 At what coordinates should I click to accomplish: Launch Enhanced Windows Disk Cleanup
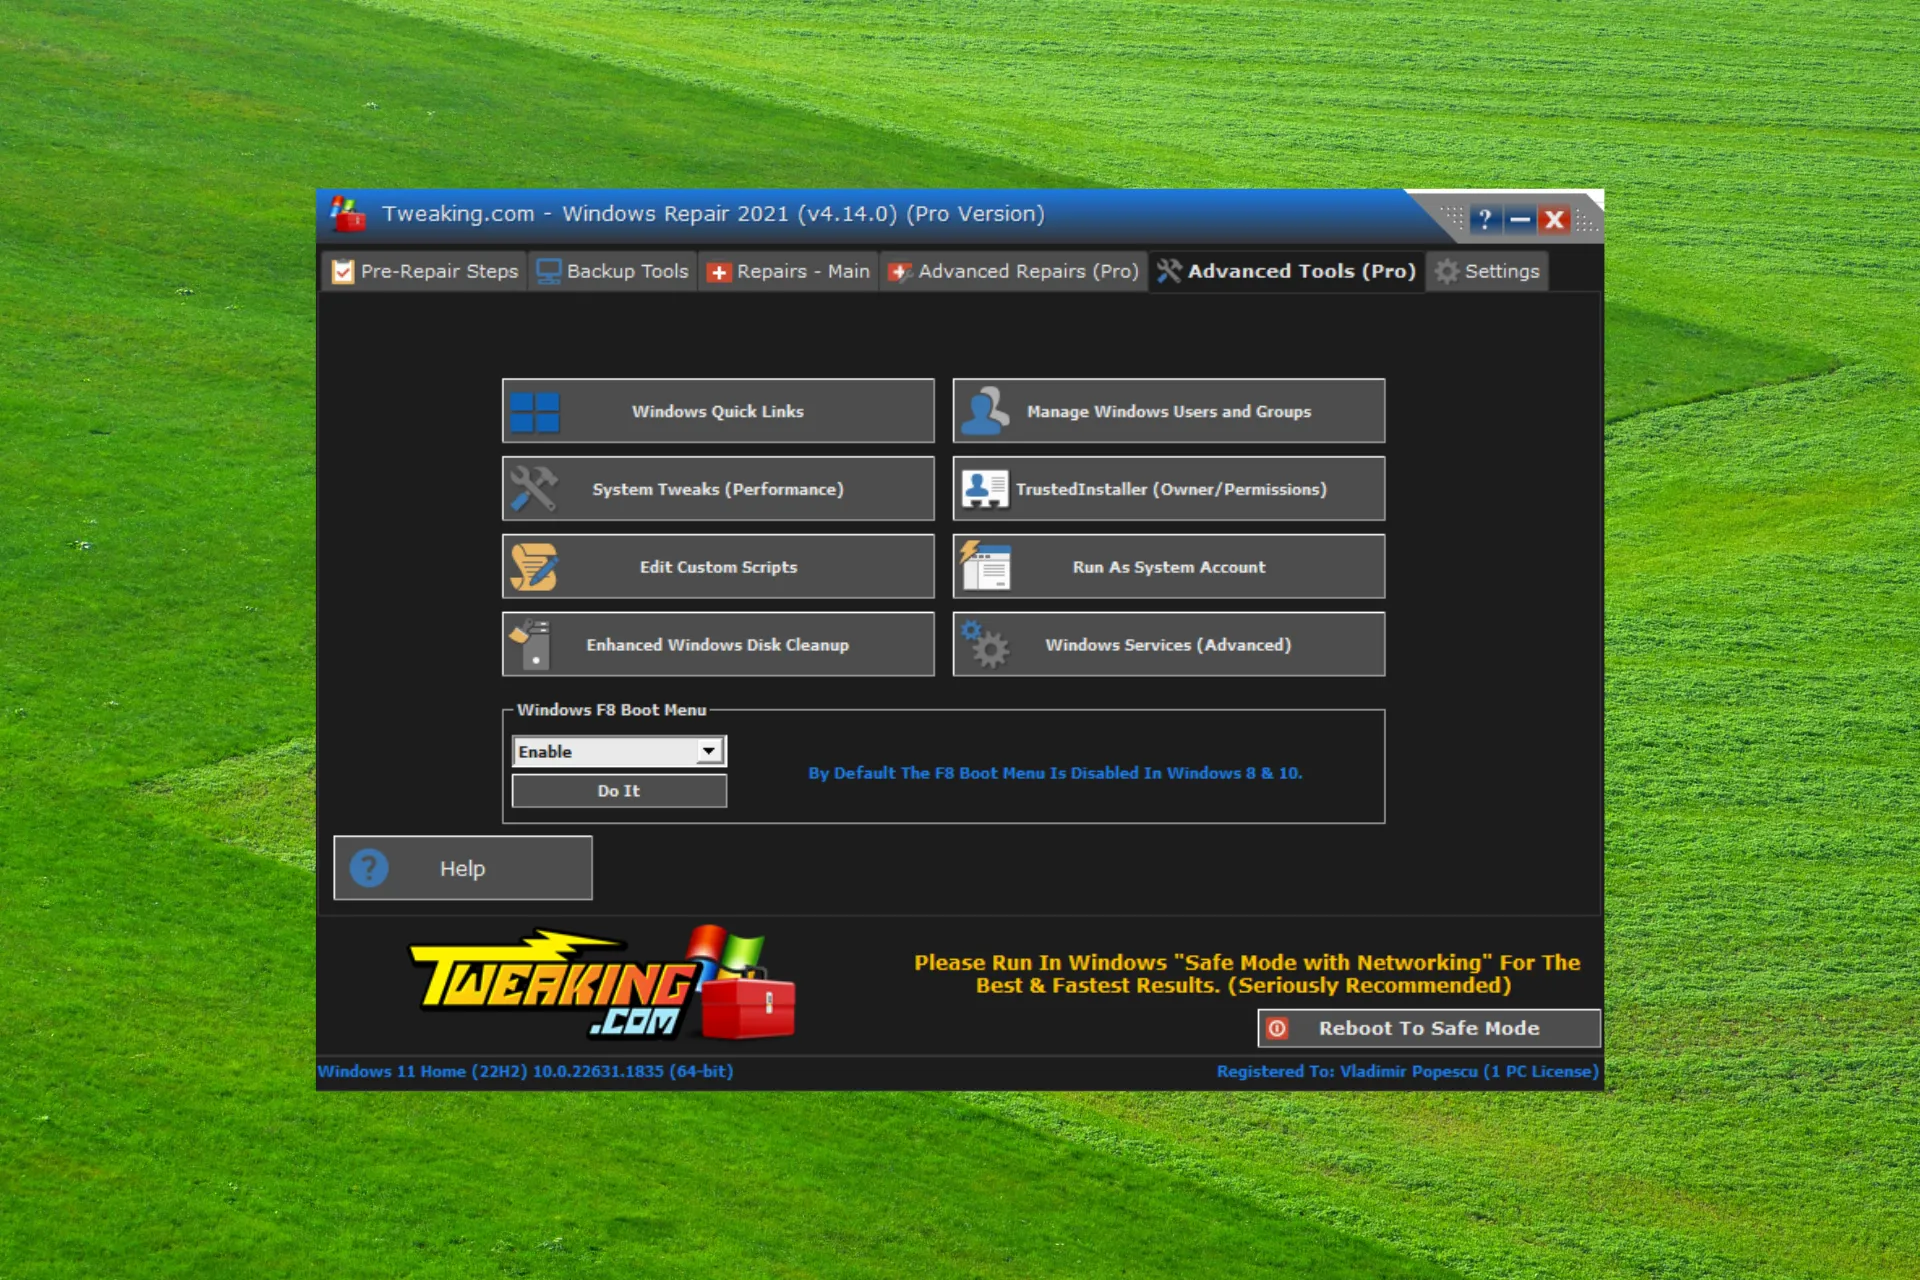[x=718, y=645]
